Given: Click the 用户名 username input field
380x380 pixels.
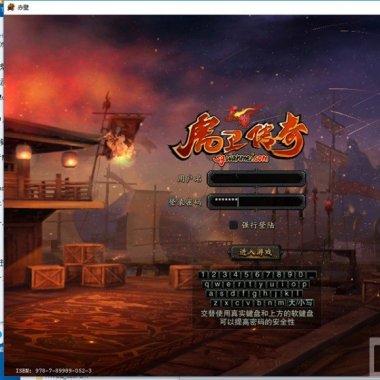Looking at the screenshot, I should coord(256,179).
